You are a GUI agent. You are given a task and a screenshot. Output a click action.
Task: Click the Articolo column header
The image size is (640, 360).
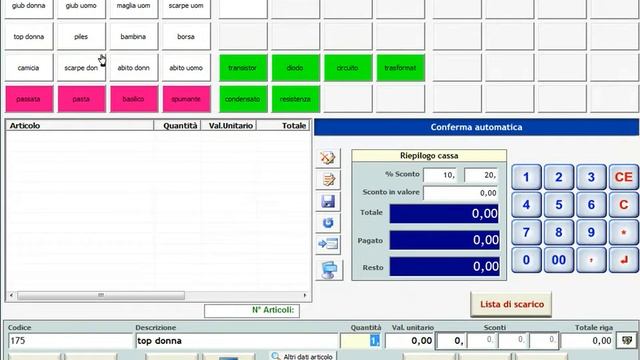tap(80, 126)
